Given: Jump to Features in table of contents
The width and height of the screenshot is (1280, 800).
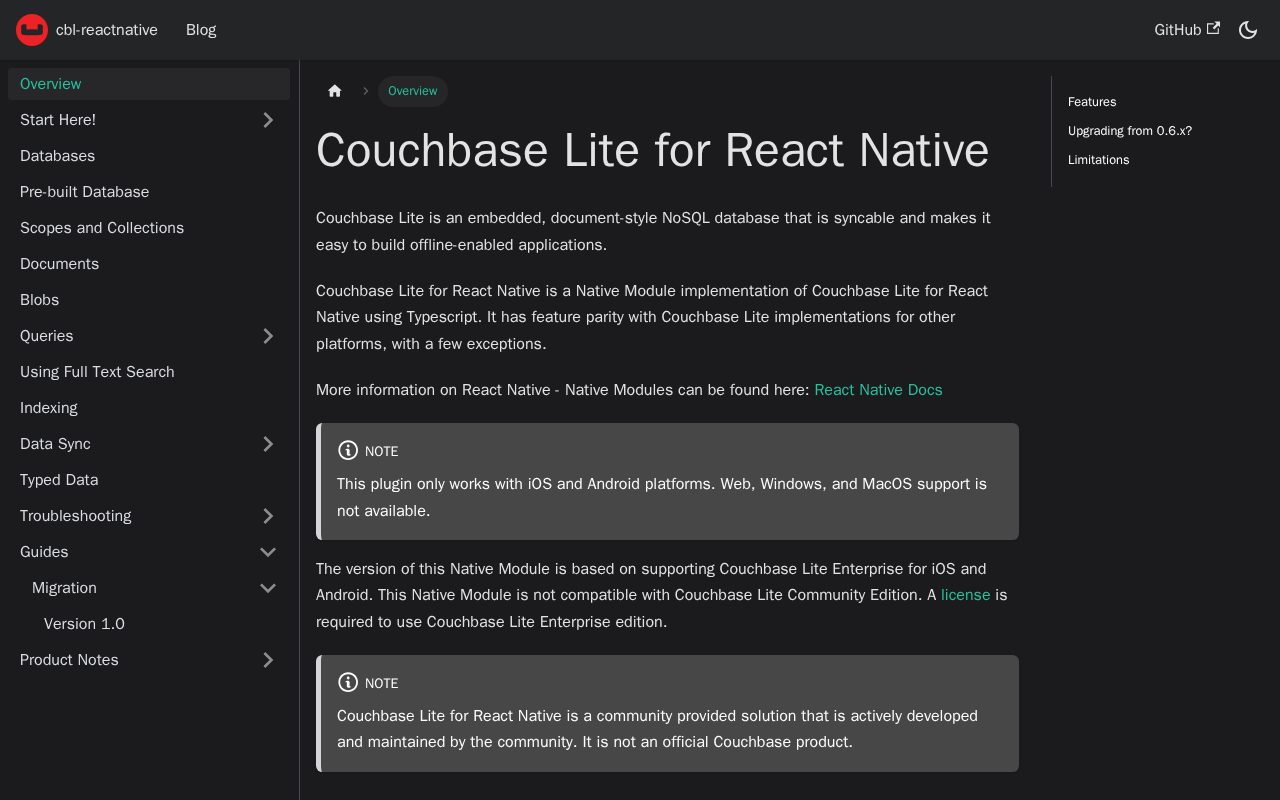Looking at the screenshot, I should coord(1092,102).
